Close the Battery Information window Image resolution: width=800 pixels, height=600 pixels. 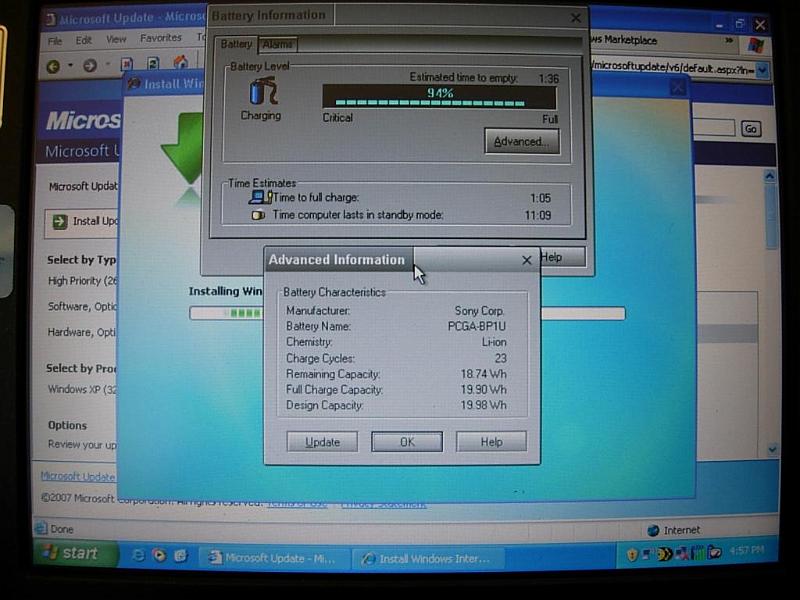coord(576,18)
